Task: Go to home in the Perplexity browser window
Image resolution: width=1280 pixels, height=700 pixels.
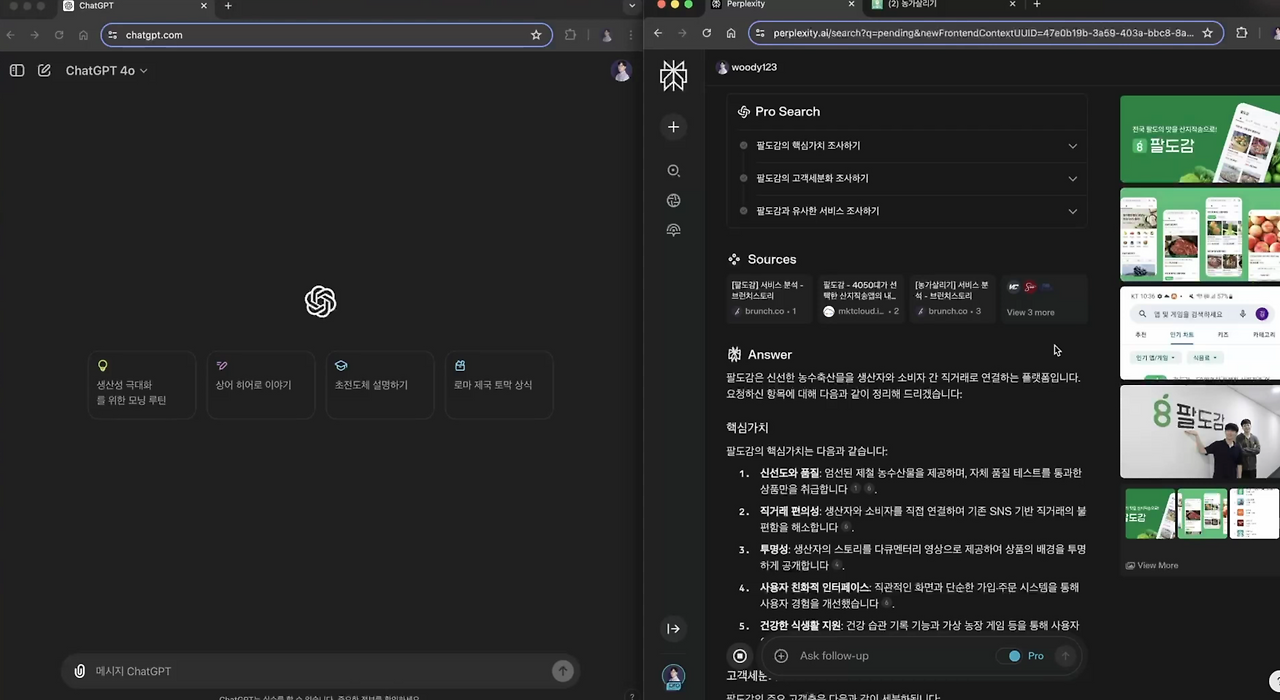Action: [731, 33]
